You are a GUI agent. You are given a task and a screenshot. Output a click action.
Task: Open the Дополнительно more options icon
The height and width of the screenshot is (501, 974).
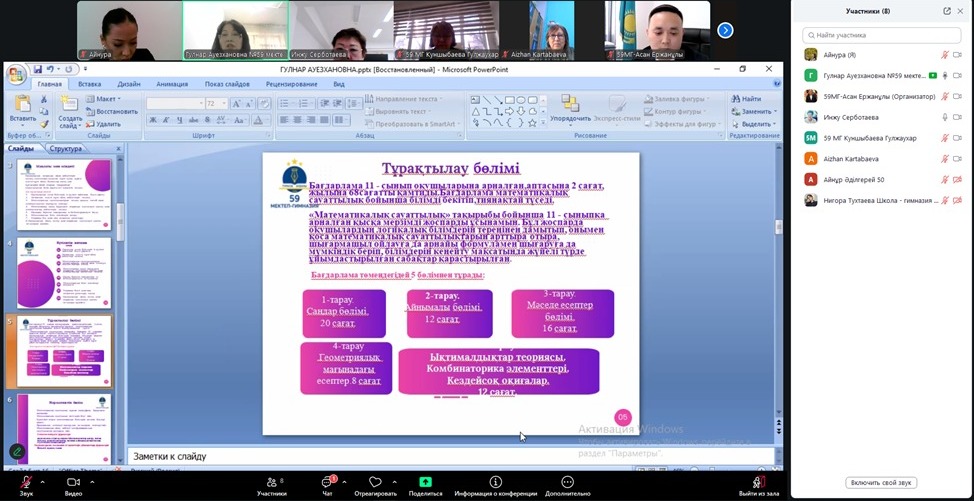click(568, 482)
